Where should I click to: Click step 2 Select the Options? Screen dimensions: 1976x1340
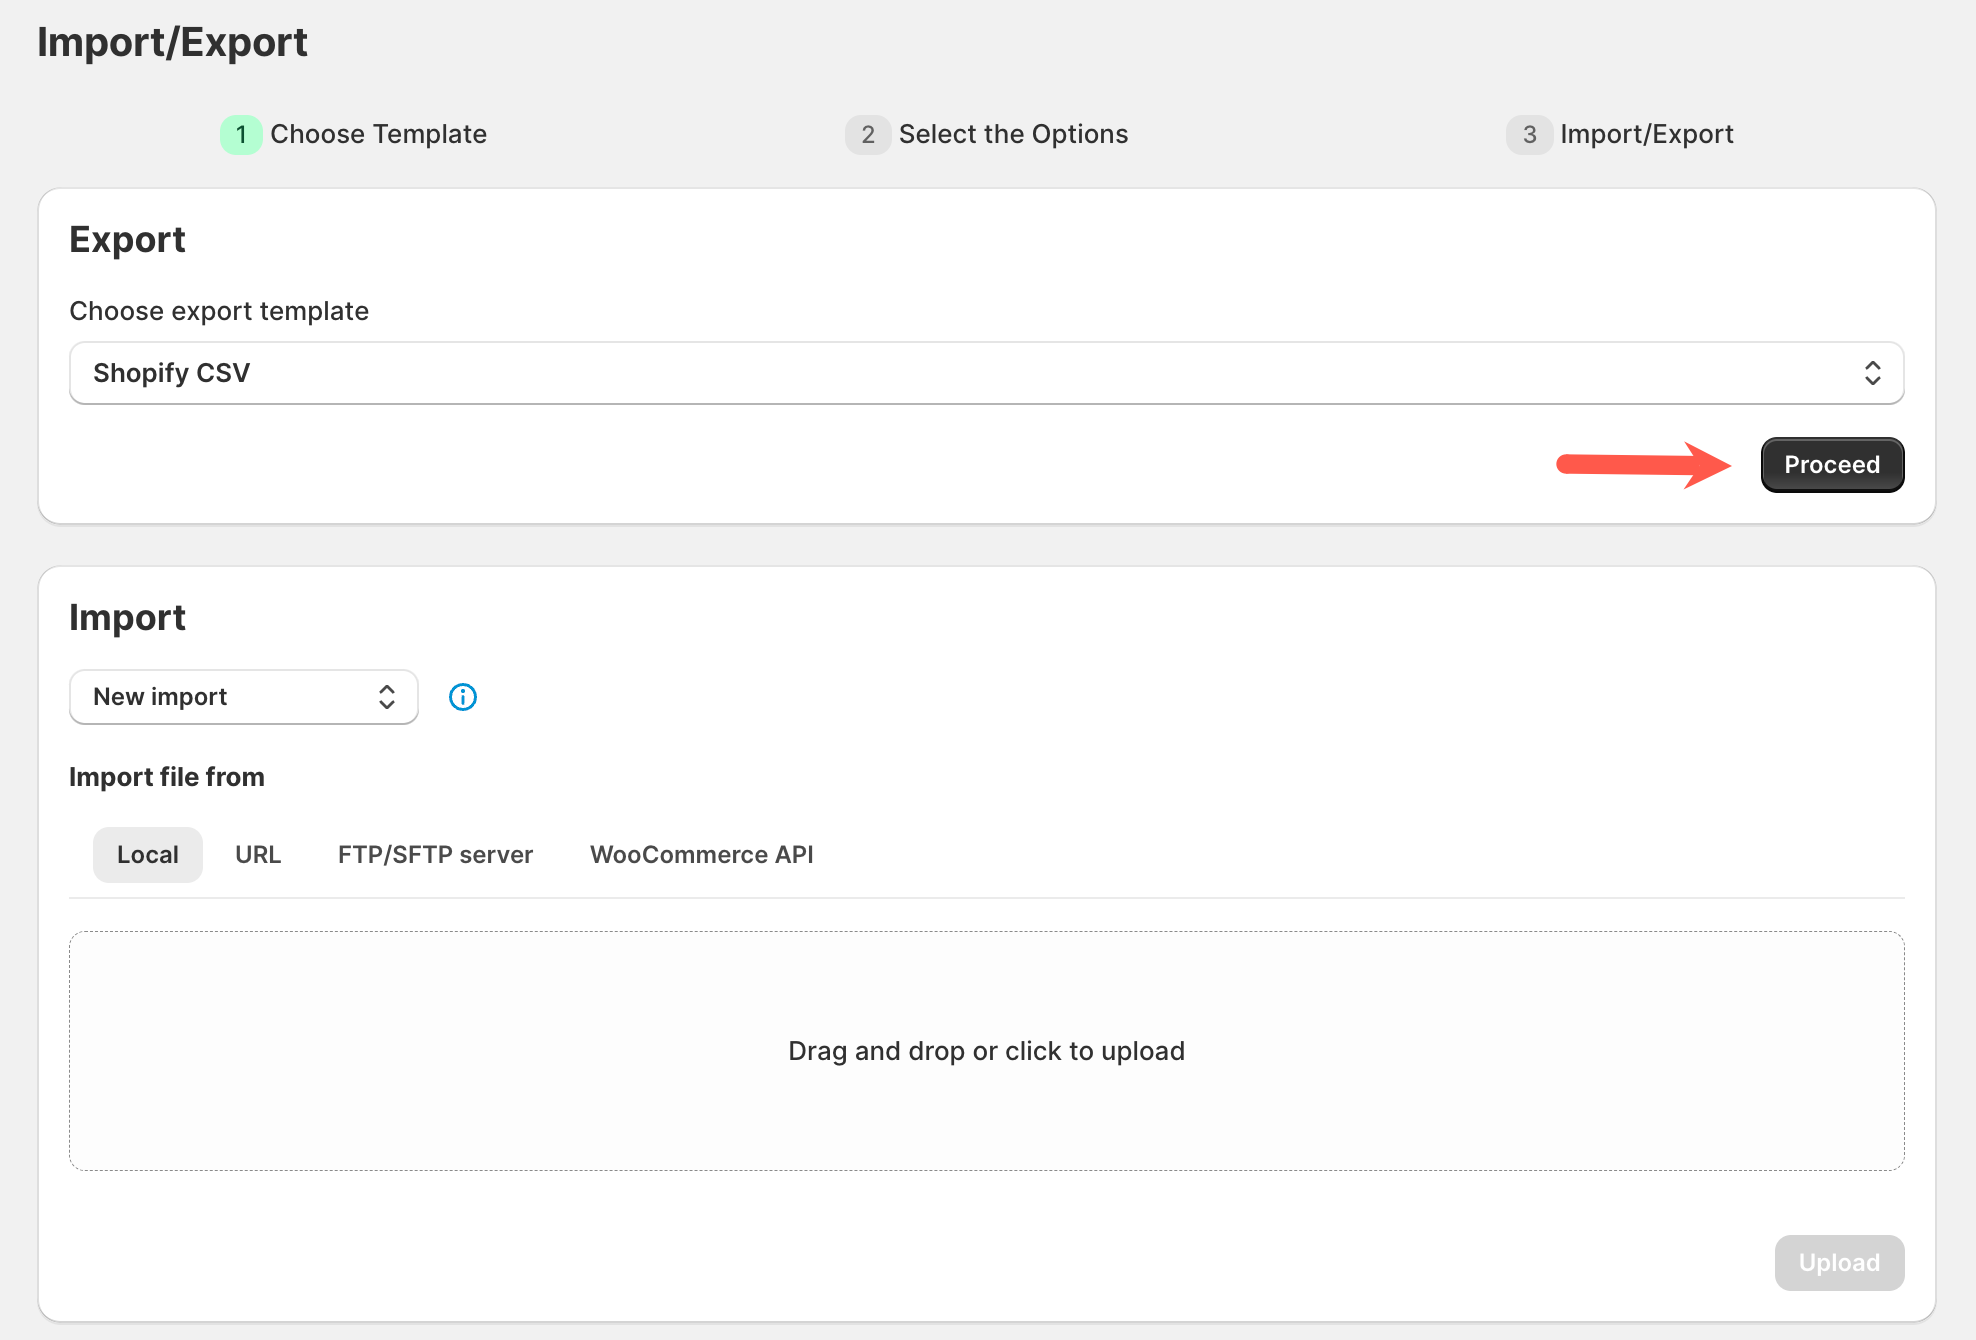tap(987, 134)
